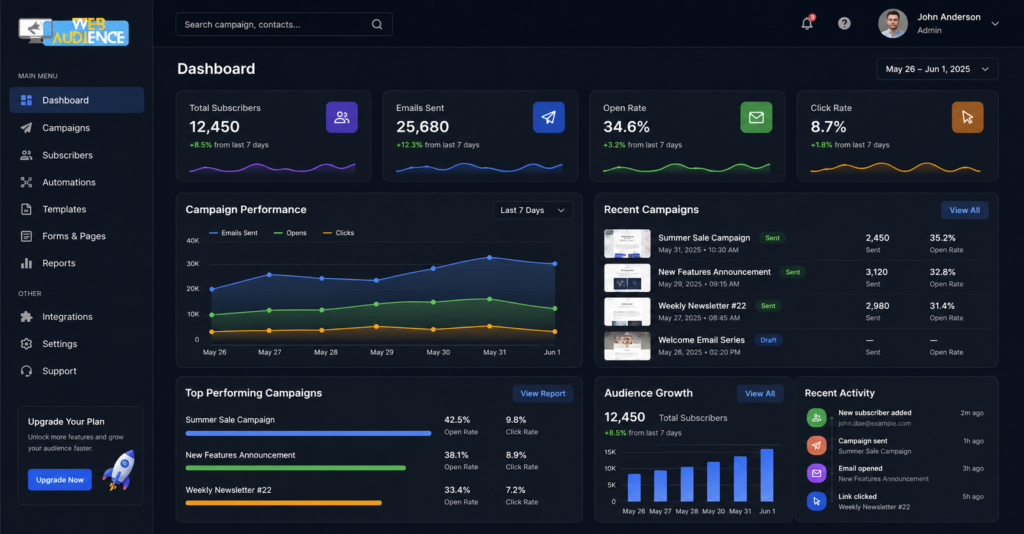Viewport: 1024px width, 534px height.
Task: Click the Draft badge on Welcome Email Series
Action: 769,340
